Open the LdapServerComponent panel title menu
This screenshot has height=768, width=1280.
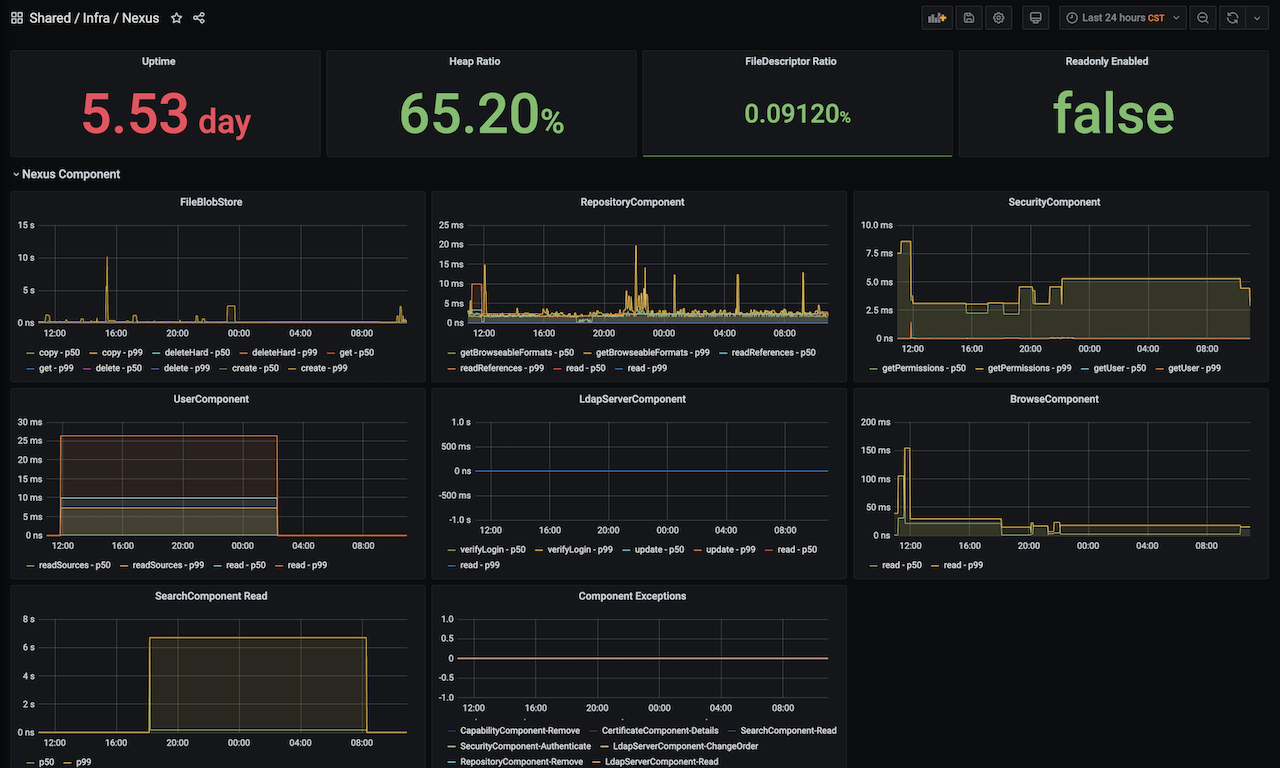pos(632,399)
